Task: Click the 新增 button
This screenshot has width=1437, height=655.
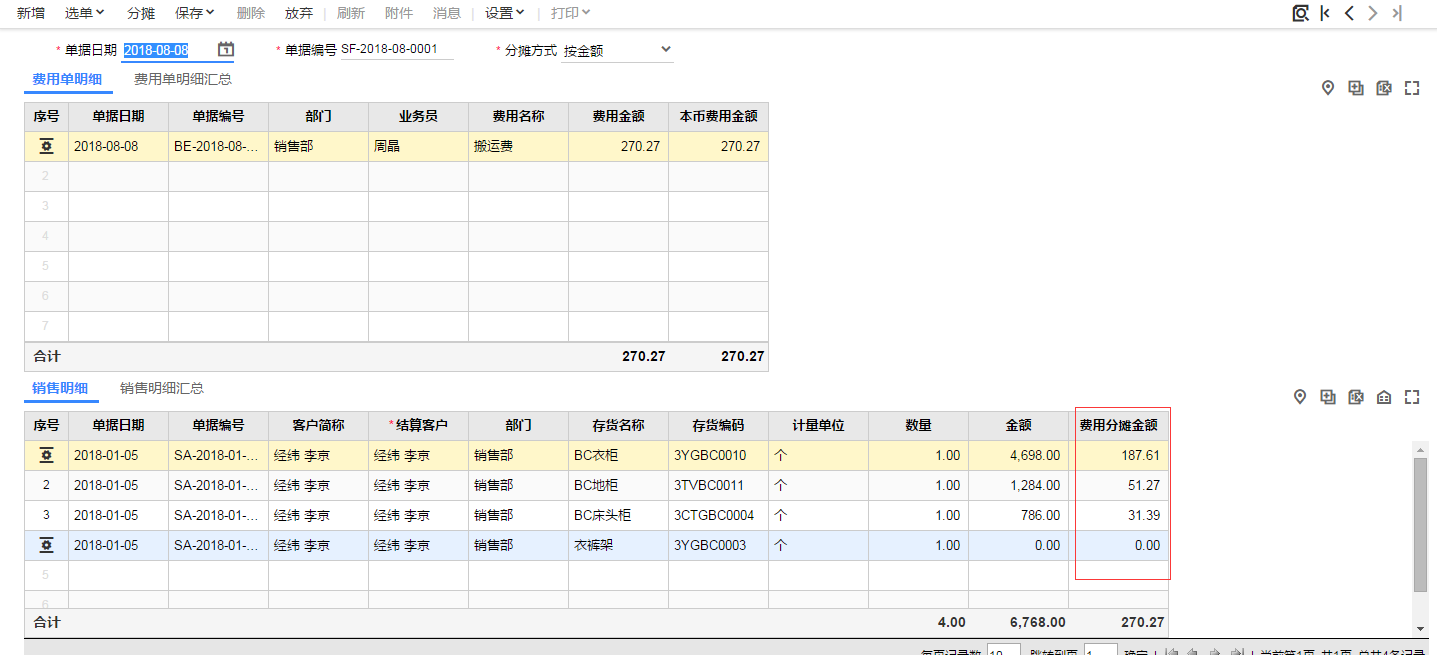Action: point(31,13)
